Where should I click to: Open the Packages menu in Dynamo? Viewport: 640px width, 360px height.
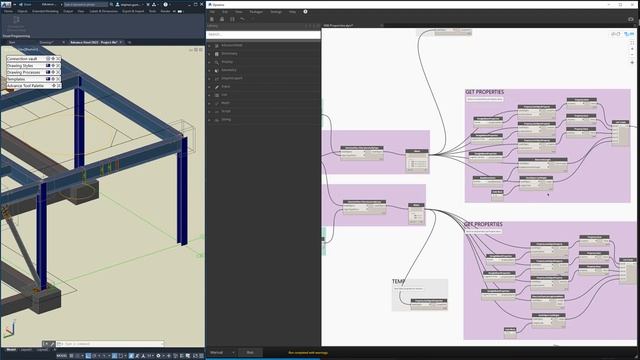pyautogui.click(x=256, y=12)
